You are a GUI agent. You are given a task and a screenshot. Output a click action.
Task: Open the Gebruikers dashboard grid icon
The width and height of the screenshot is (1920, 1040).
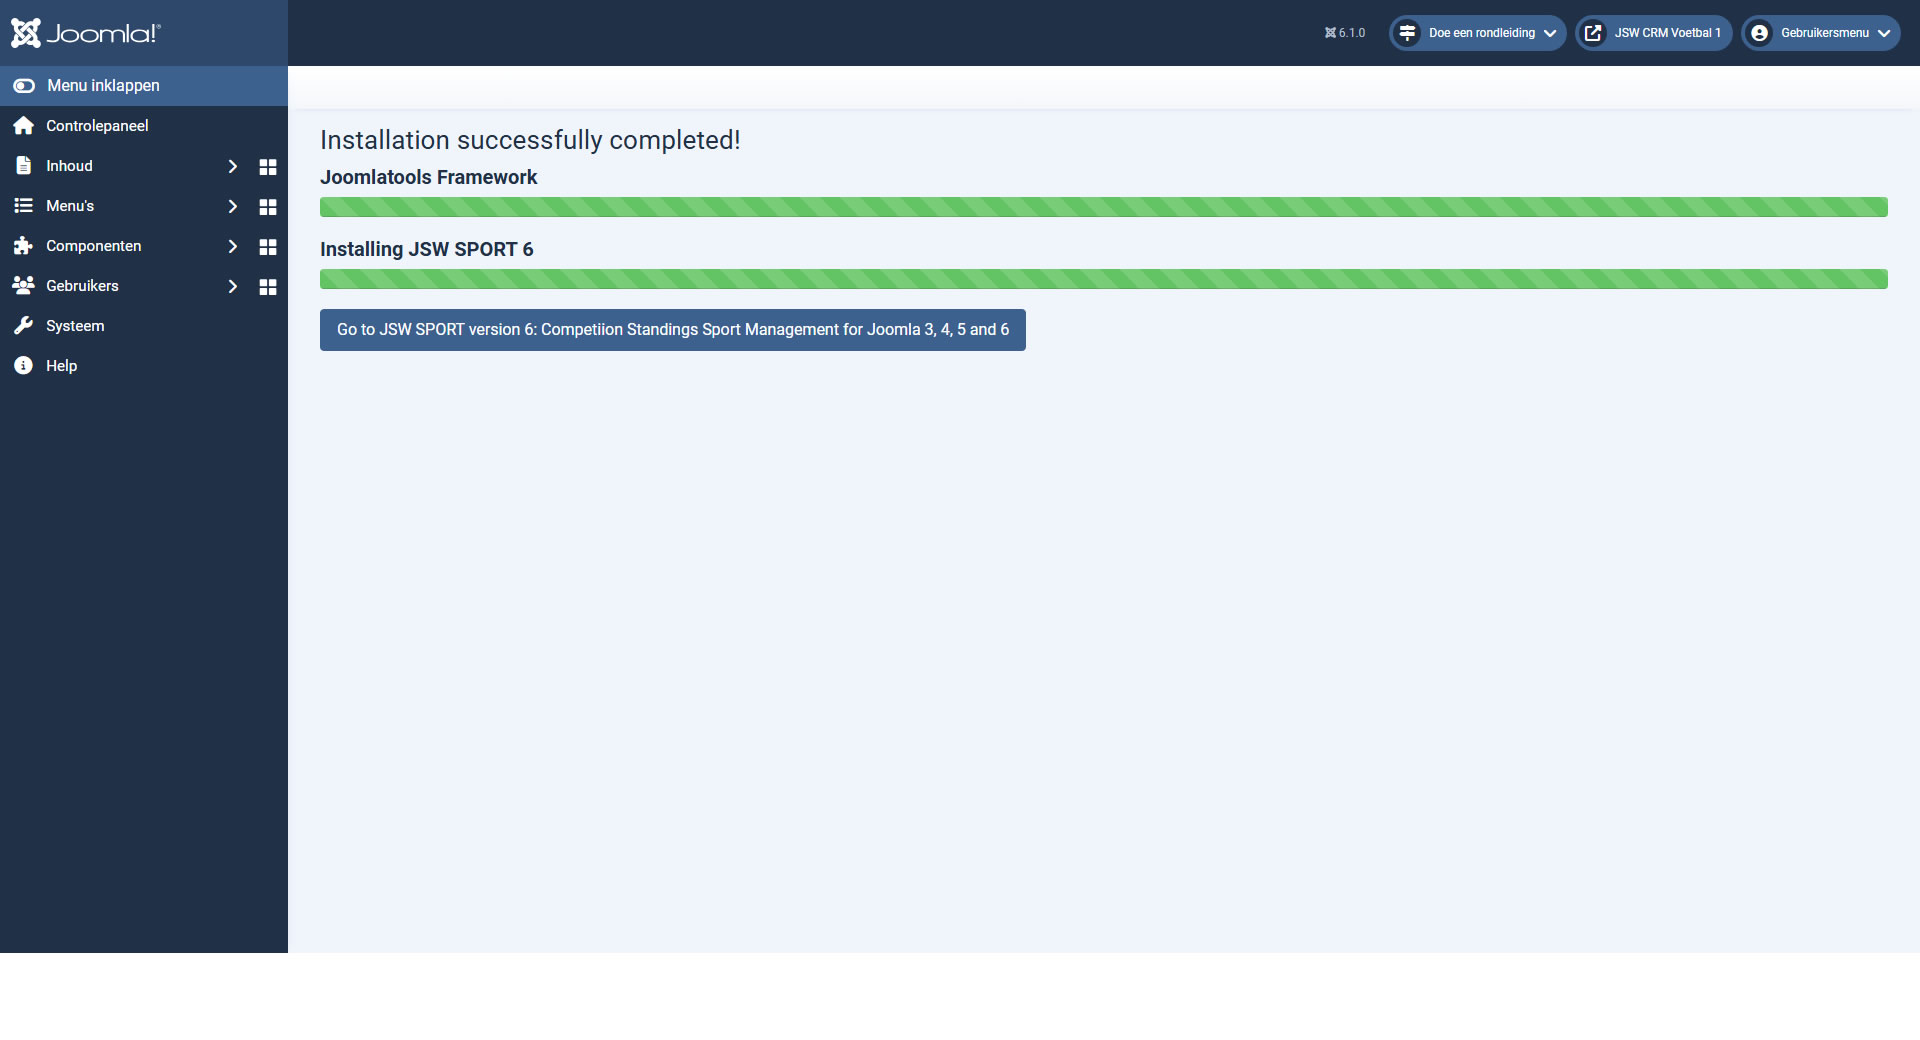(268, 287)
